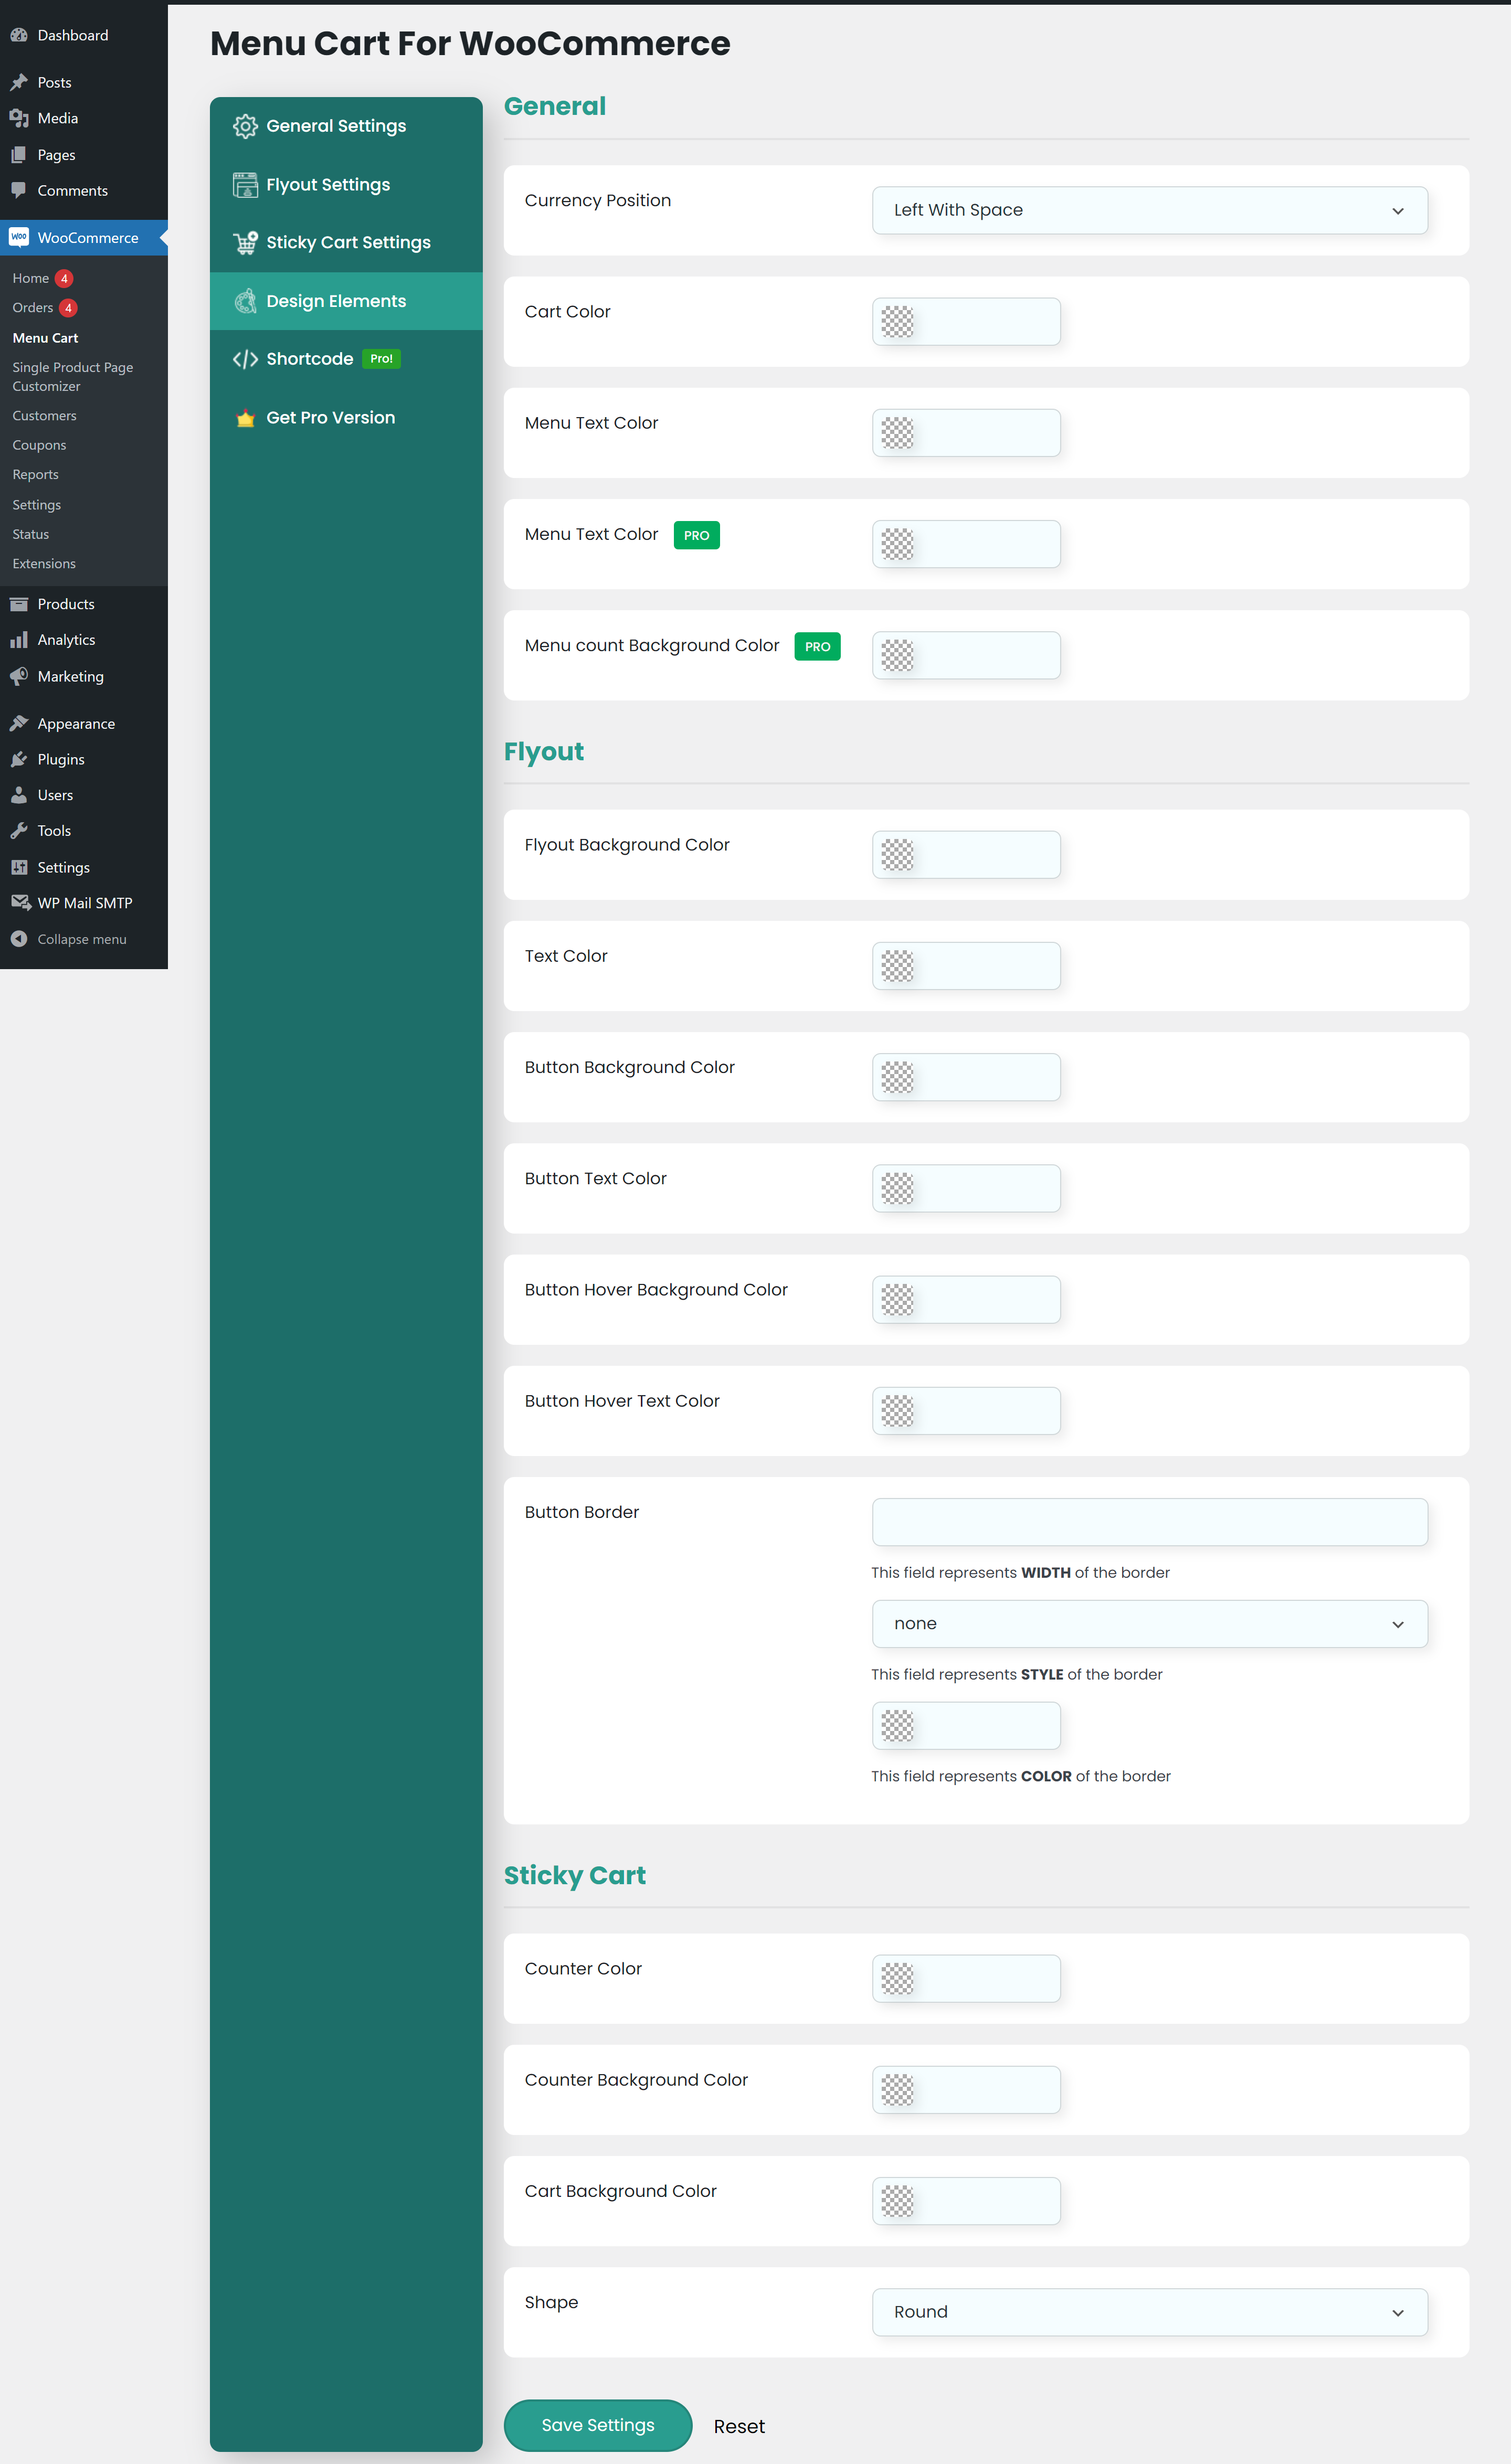
Task: Pick the Button Hover Text Color swatch
Action: tap(897, 1411)
